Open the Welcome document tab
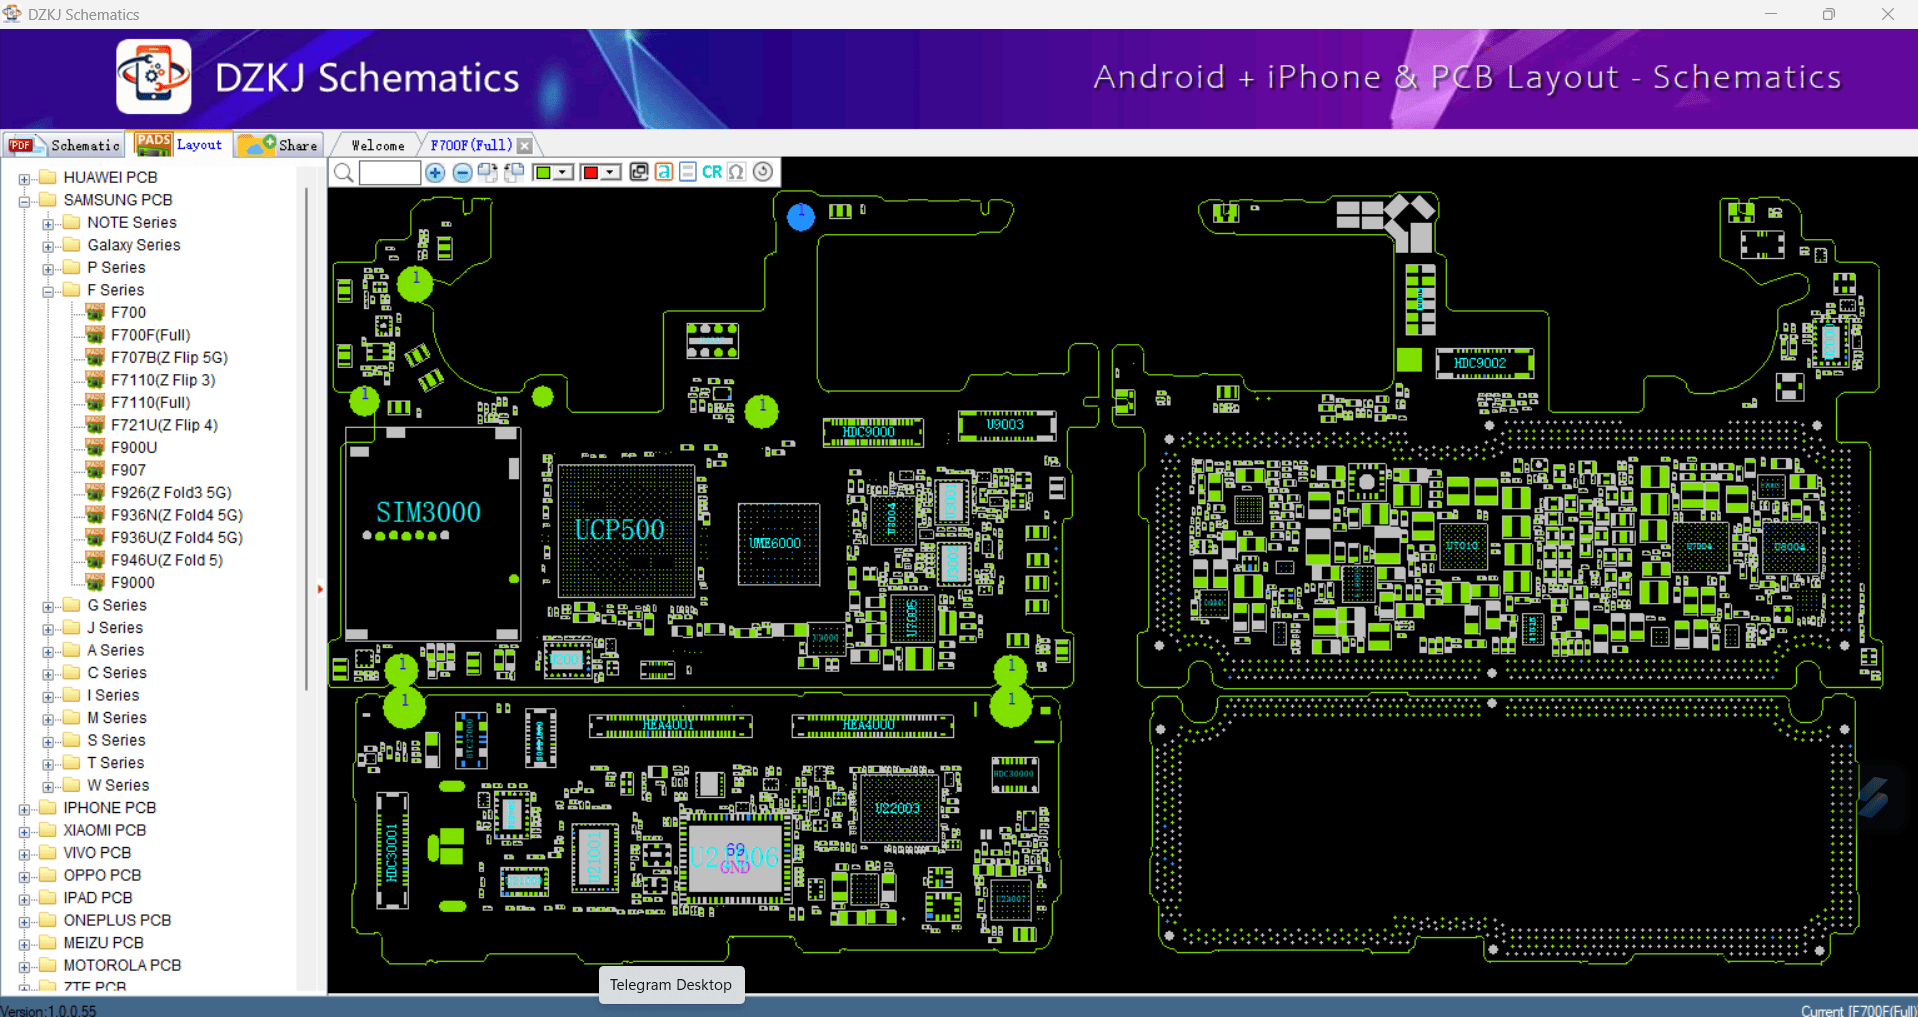1918x1017 pixels. 378,145
